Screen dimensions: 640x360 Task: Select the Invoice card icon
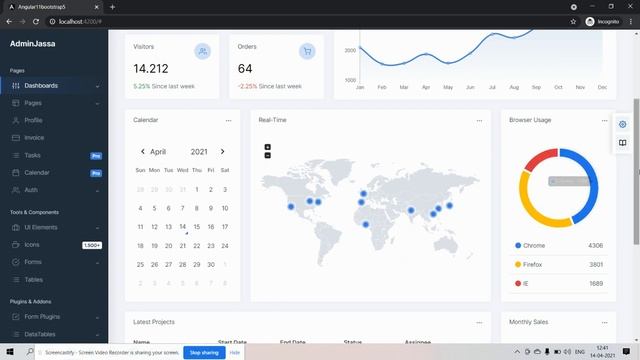pos(16,138)
